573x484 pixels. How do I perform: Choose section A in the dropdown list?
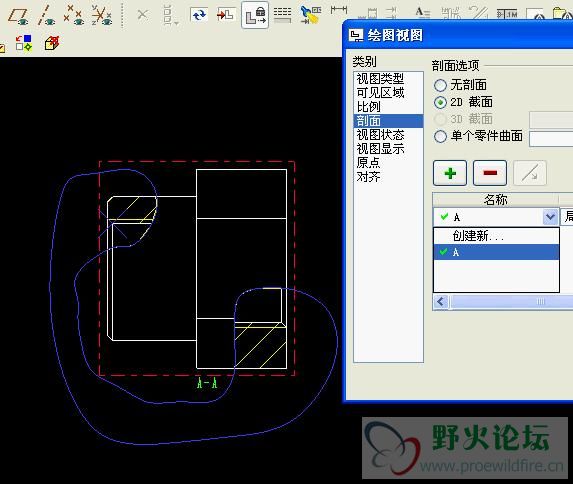pyautogui.click(x=496, y=252)
